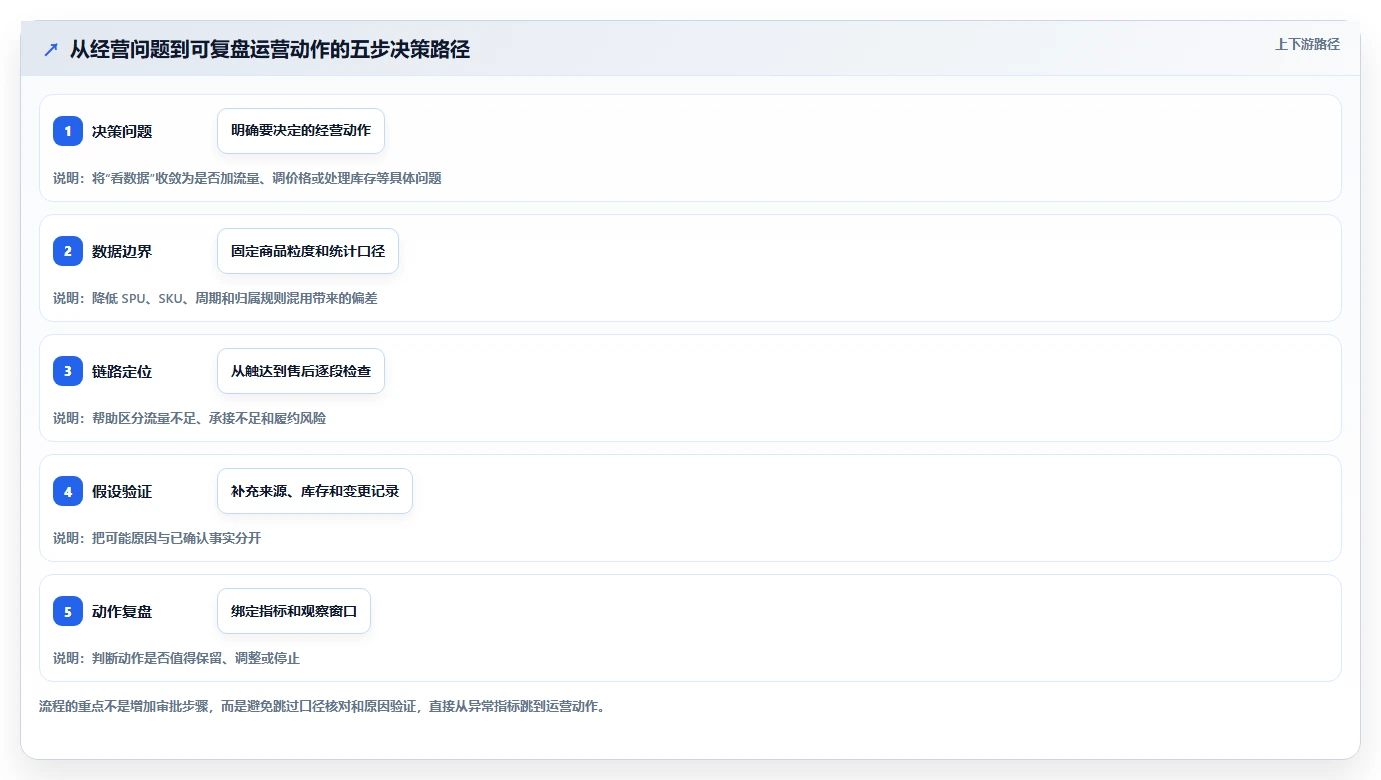Click the title 从经营问题到可复盘运营动作的五步决策路径
The image size is (1381, 780).
(270, 50)
